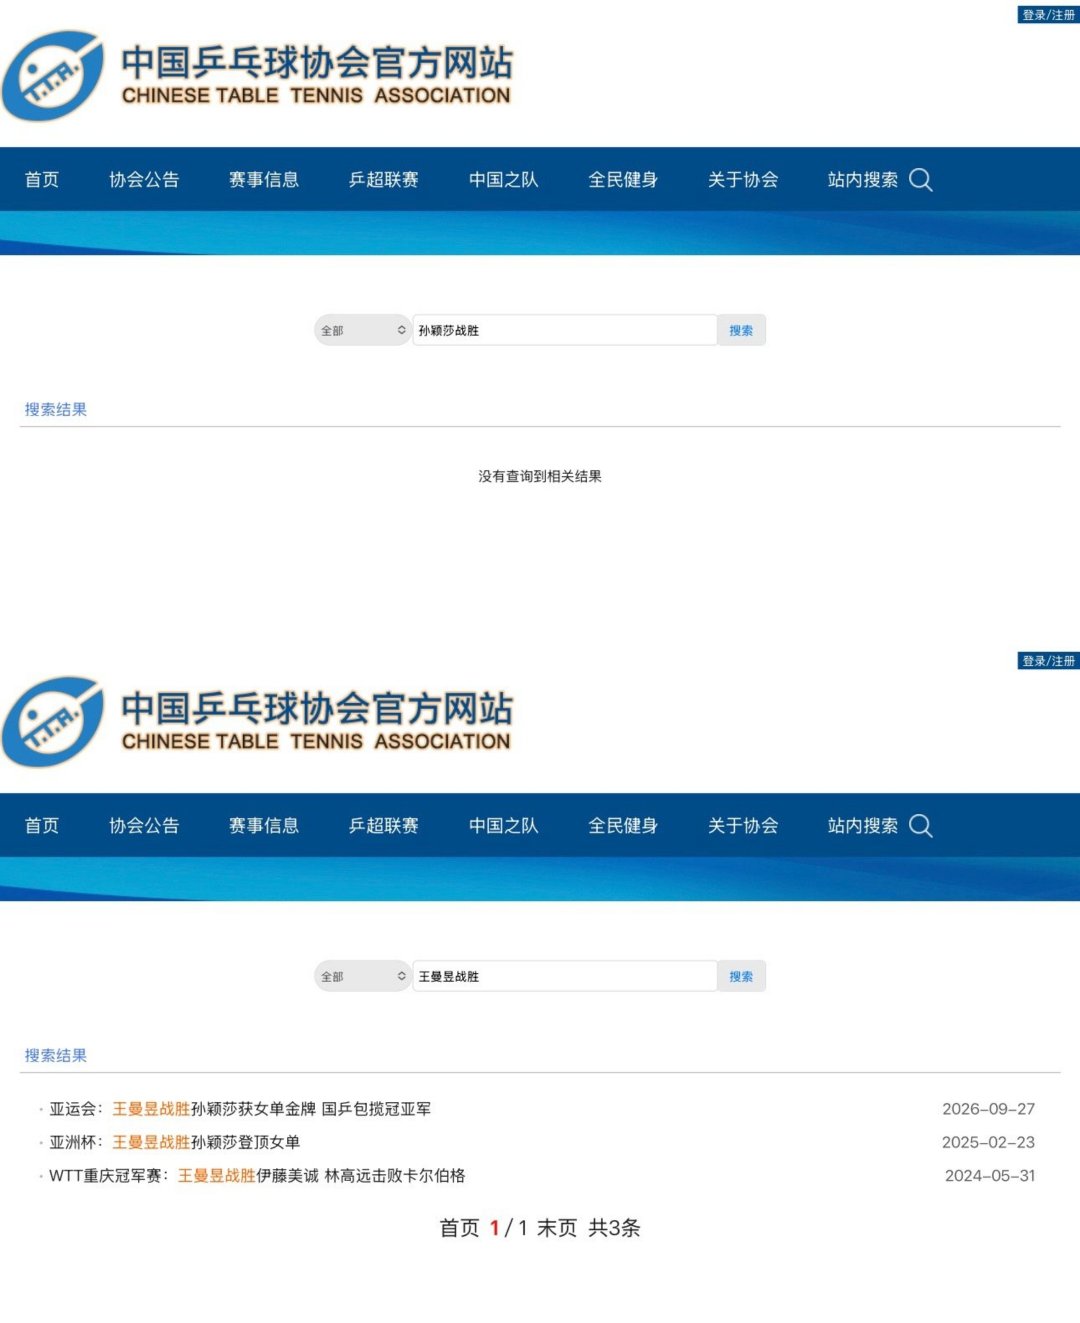This screenshot has height=1323, width=1080.
Task: Open 登录/注册 on the 王曼昱战胜 page
Action: [x=1048, y=661]
